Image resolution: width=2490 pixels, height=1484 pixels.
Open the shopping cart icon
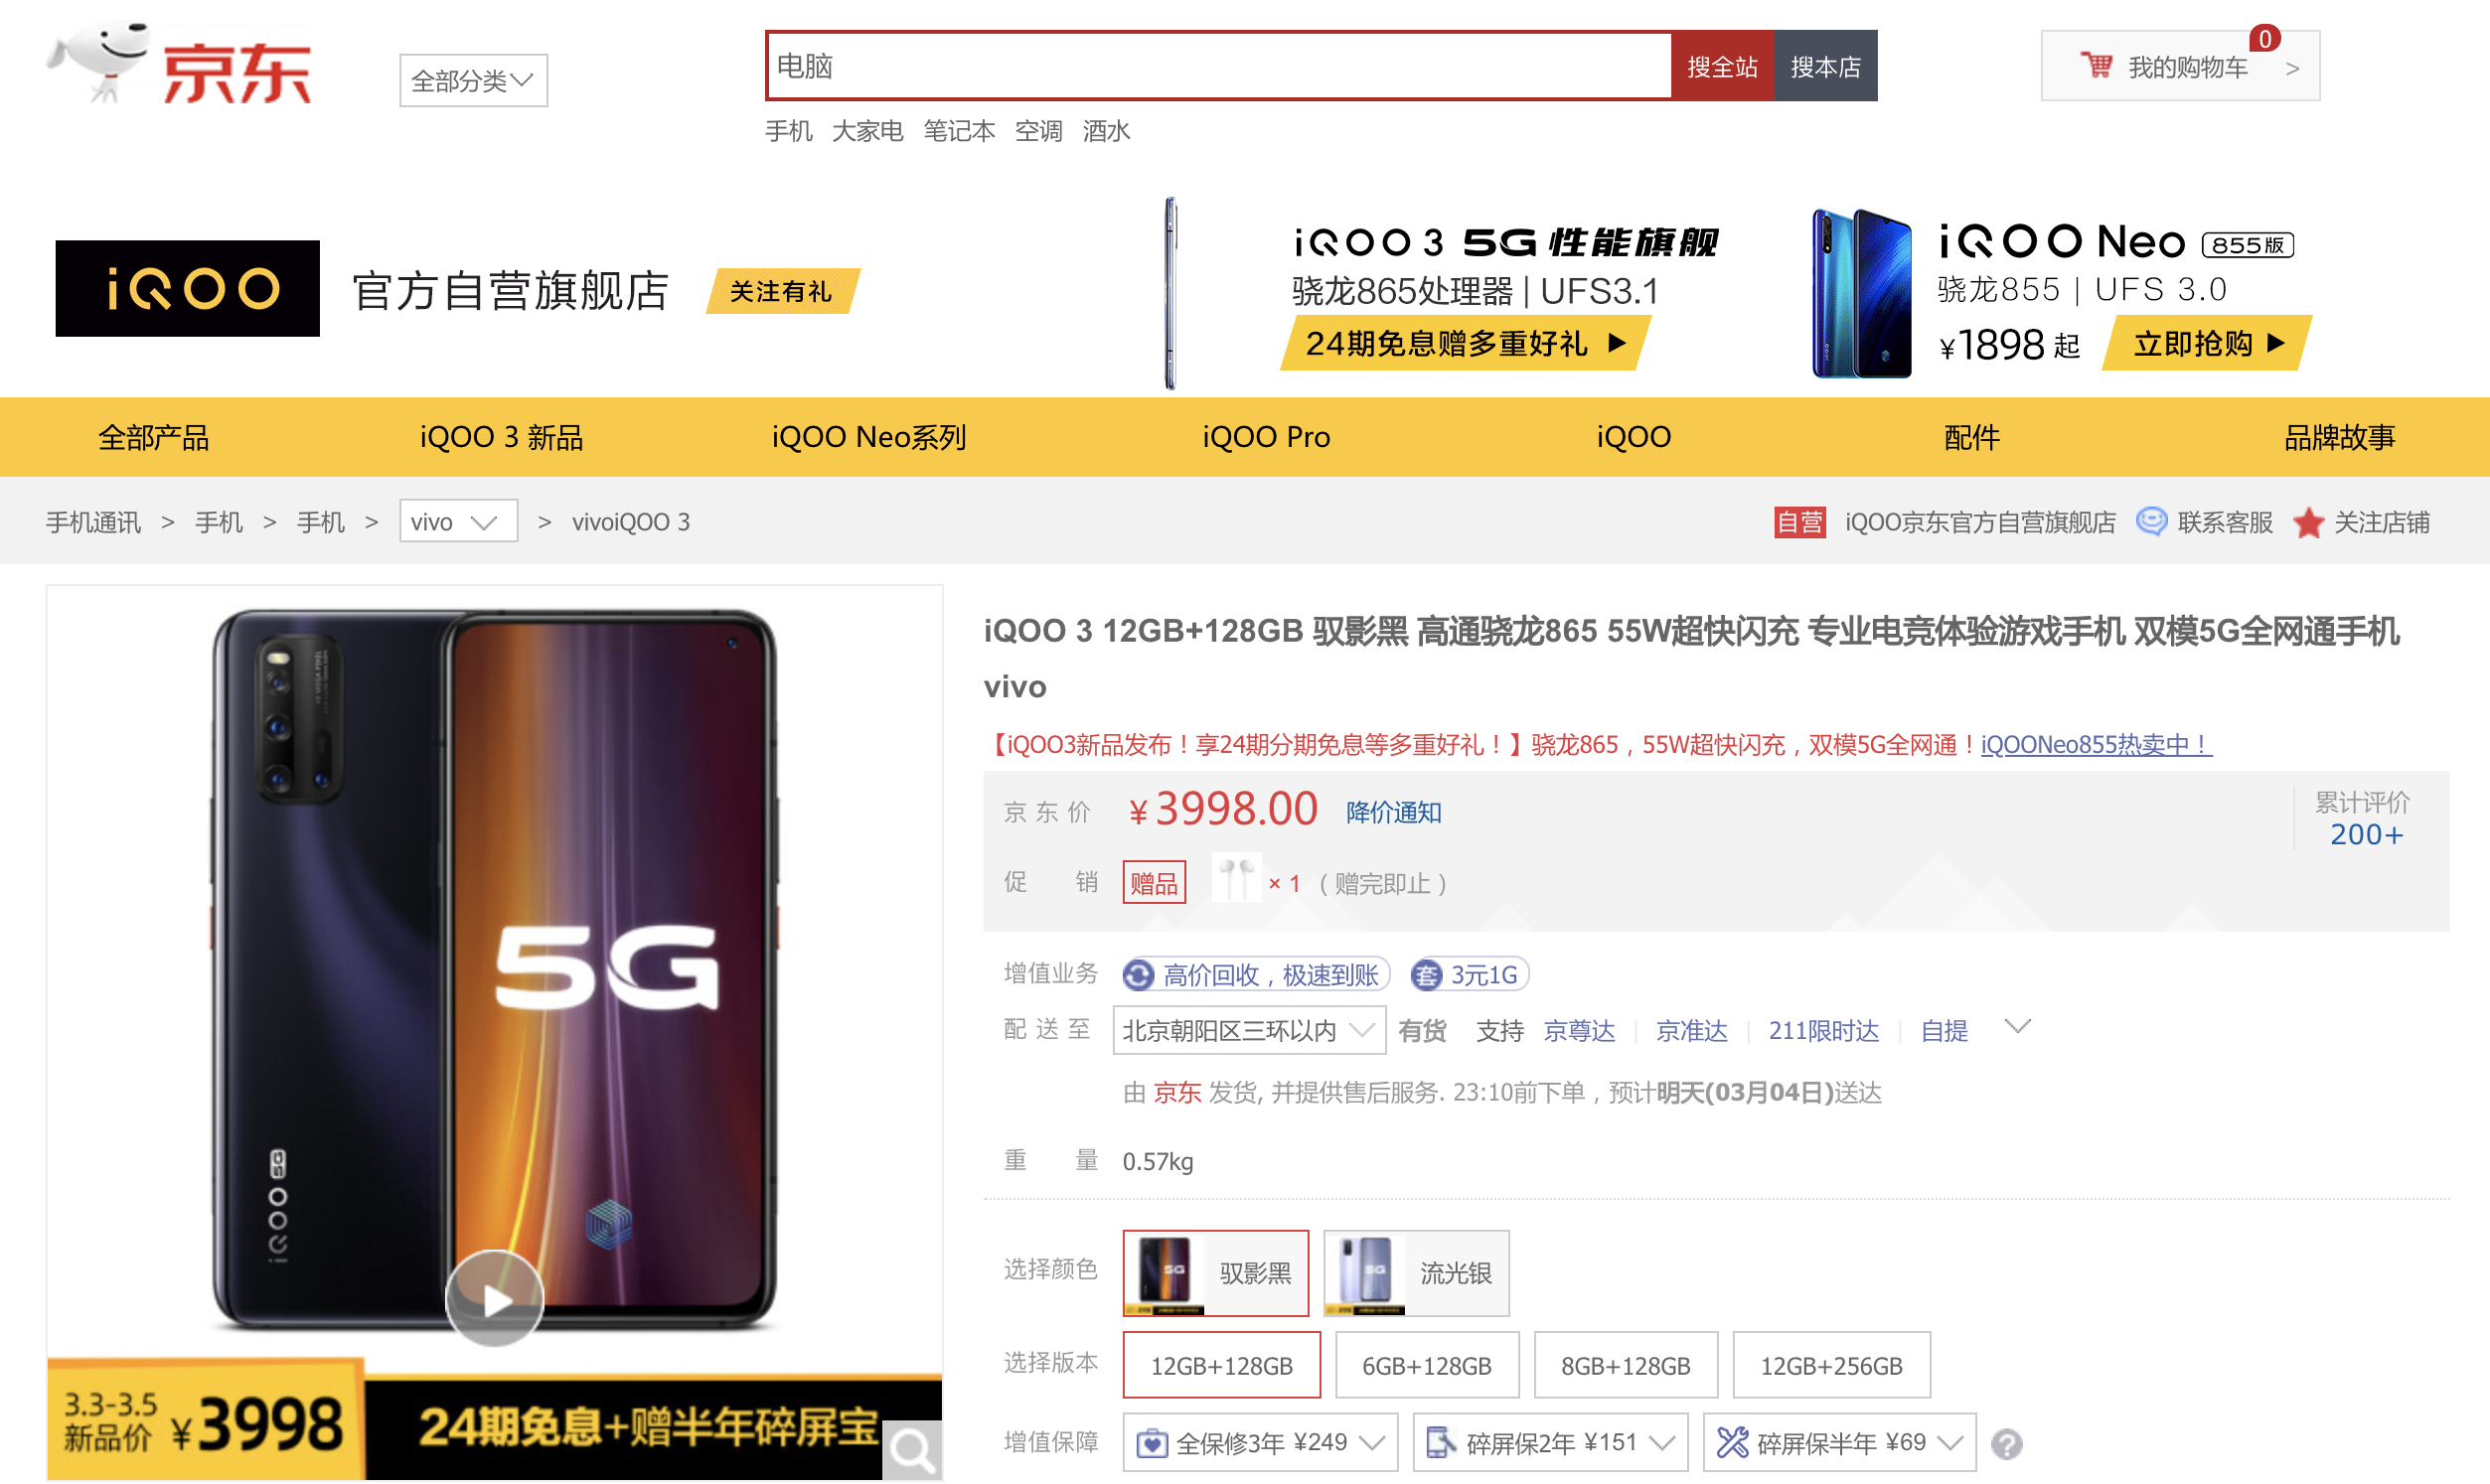(2096, 66)
